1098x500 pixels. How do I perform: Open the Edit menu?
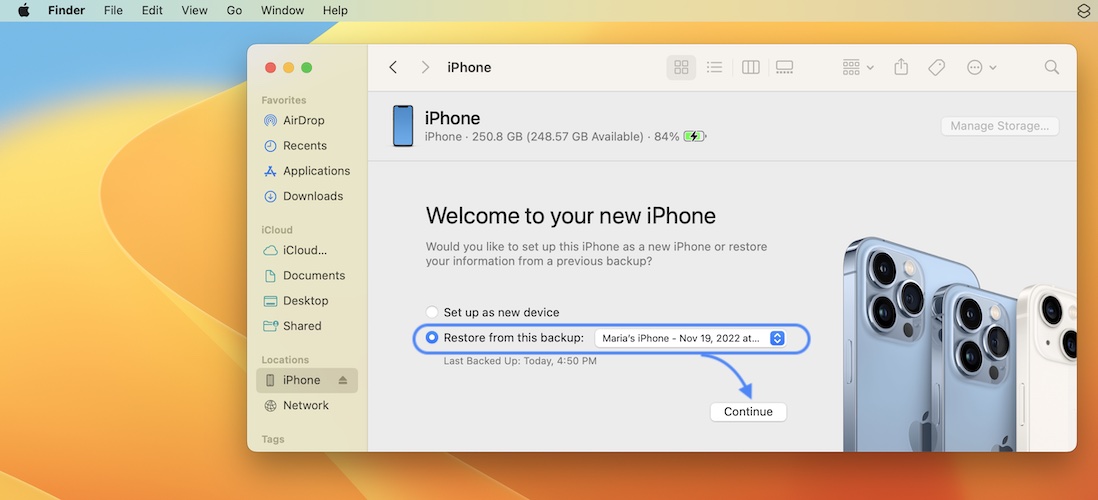click(152, 11)
